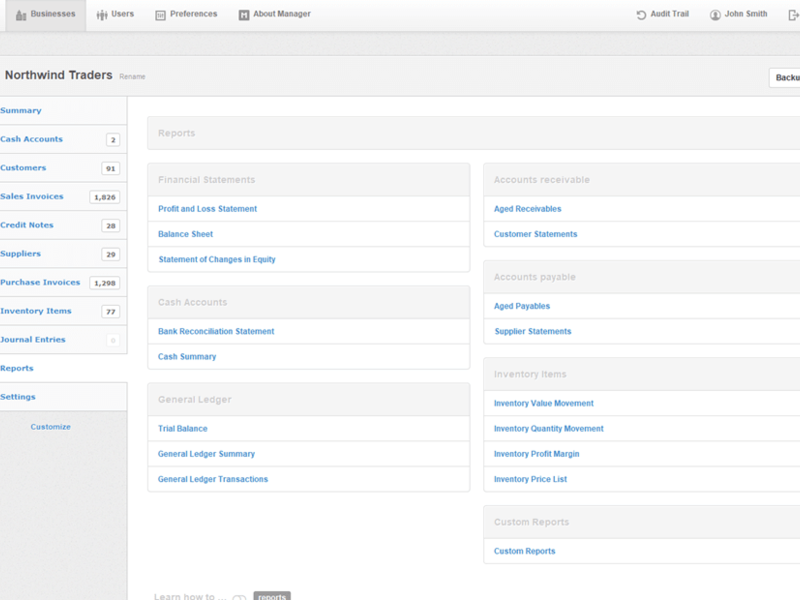The width and height of the screenshot is (800, 600).
Task: Open the Aged Receivables report
Action: pos(525,209)
